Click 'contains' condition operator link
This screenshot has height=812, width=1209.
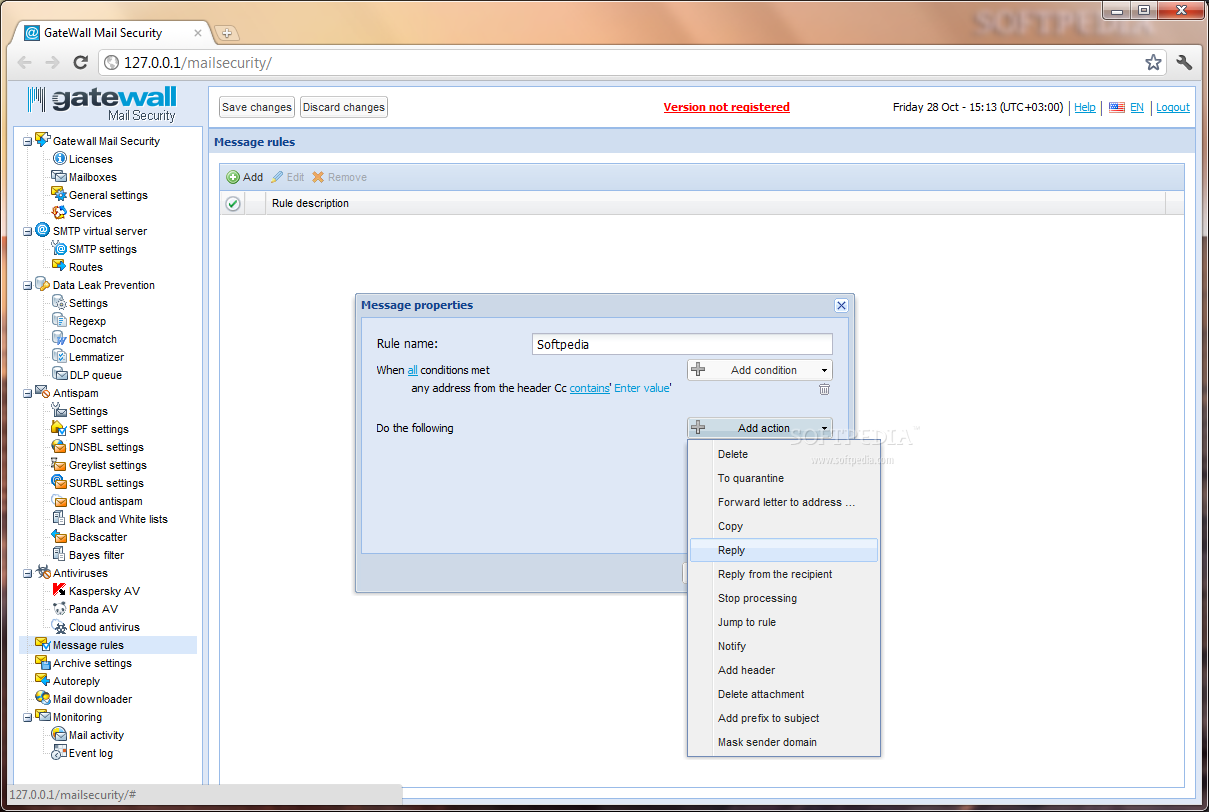(590, 388)
